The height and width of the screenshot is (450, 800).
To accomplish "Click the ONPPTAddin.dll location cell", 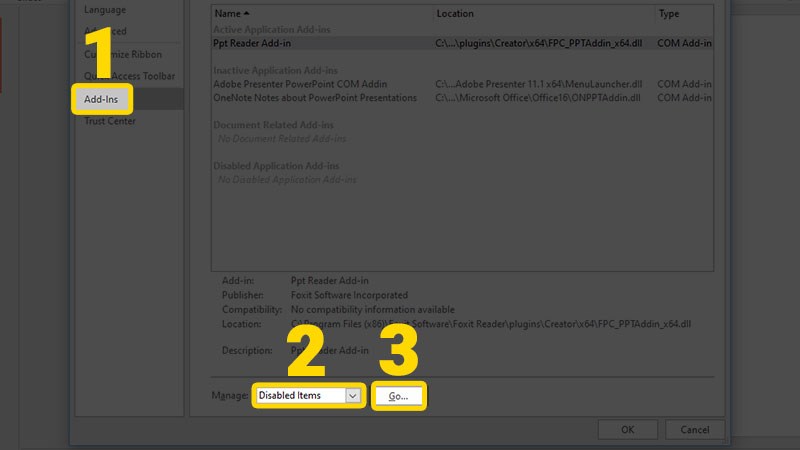I will pos(538,98).
